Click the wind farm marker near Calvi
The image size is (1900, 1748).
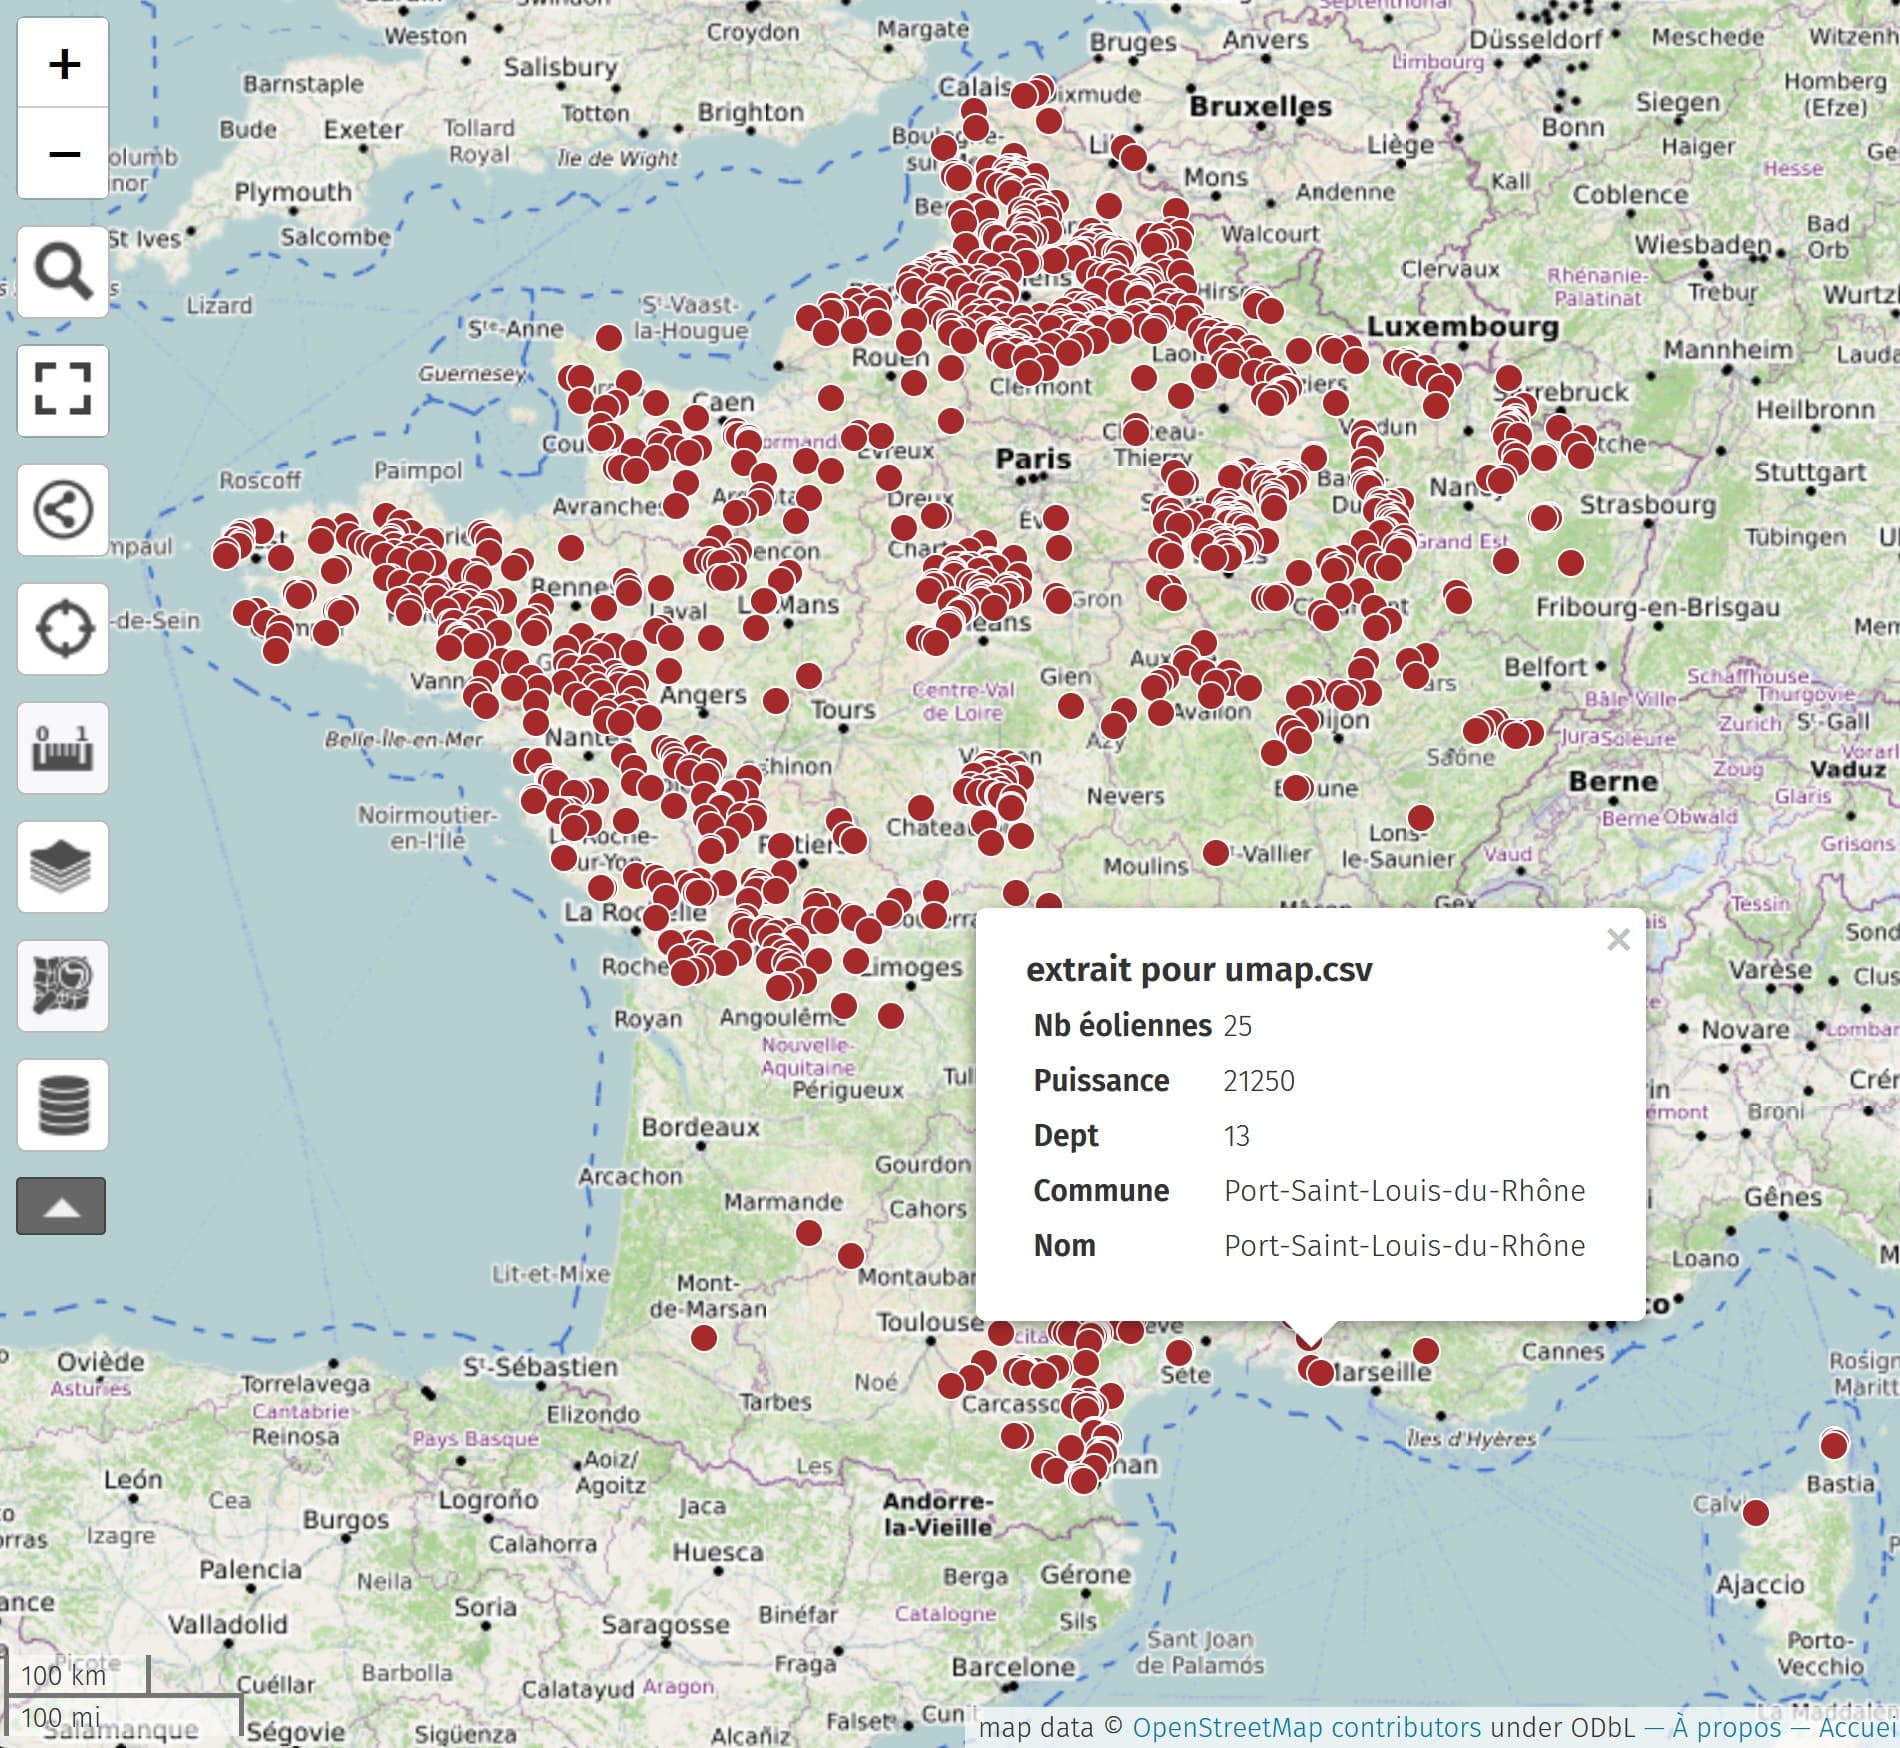tap(1755, 1513)
